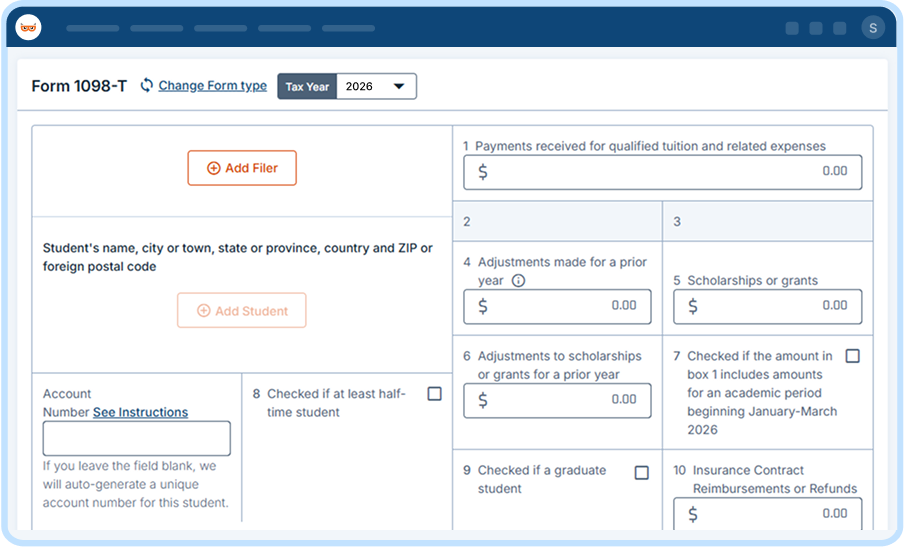Open the user avatar labeled S
904x547 pixels.
[873, 28]
